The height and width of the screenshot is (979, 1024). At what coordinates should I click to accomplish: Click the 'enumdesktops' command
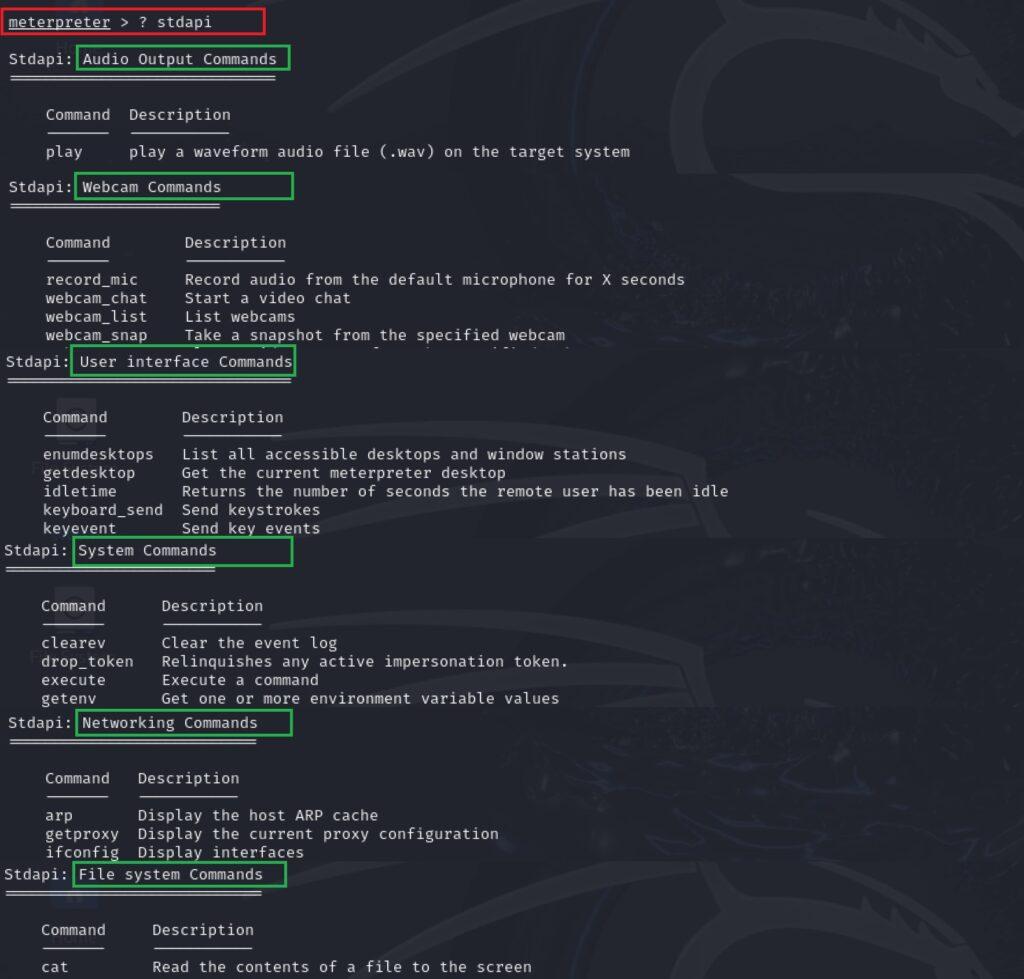pyautogui.click(x=98, y=454)
